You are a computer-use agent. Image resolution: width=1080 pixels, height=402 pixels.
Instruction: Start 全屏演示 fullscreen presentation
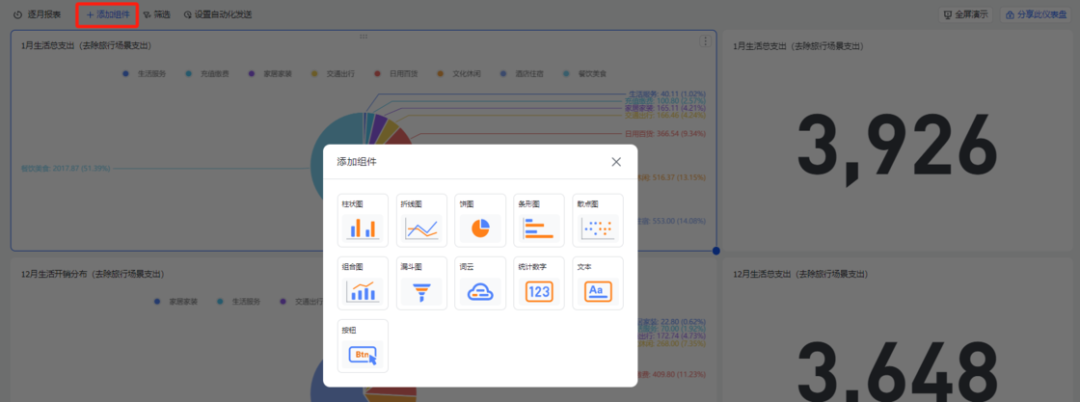pyautogui.click(x=966, y=14)
